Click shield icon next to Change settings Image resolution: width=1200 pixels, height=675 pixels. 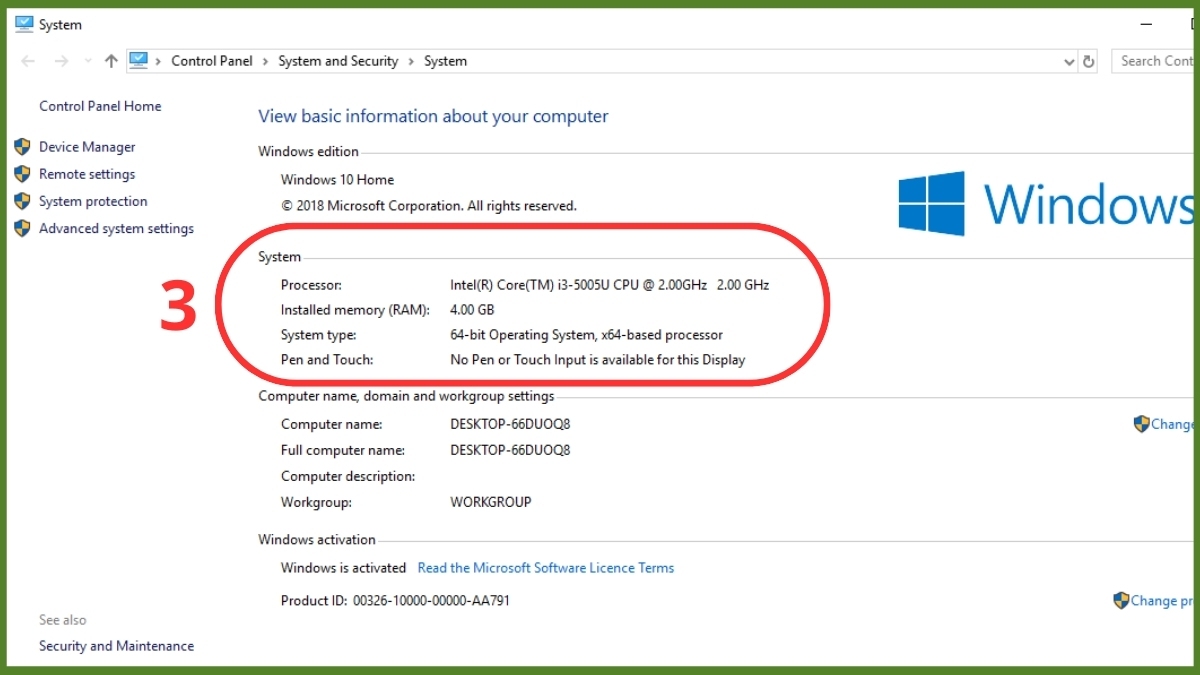tap(1141, 424)
